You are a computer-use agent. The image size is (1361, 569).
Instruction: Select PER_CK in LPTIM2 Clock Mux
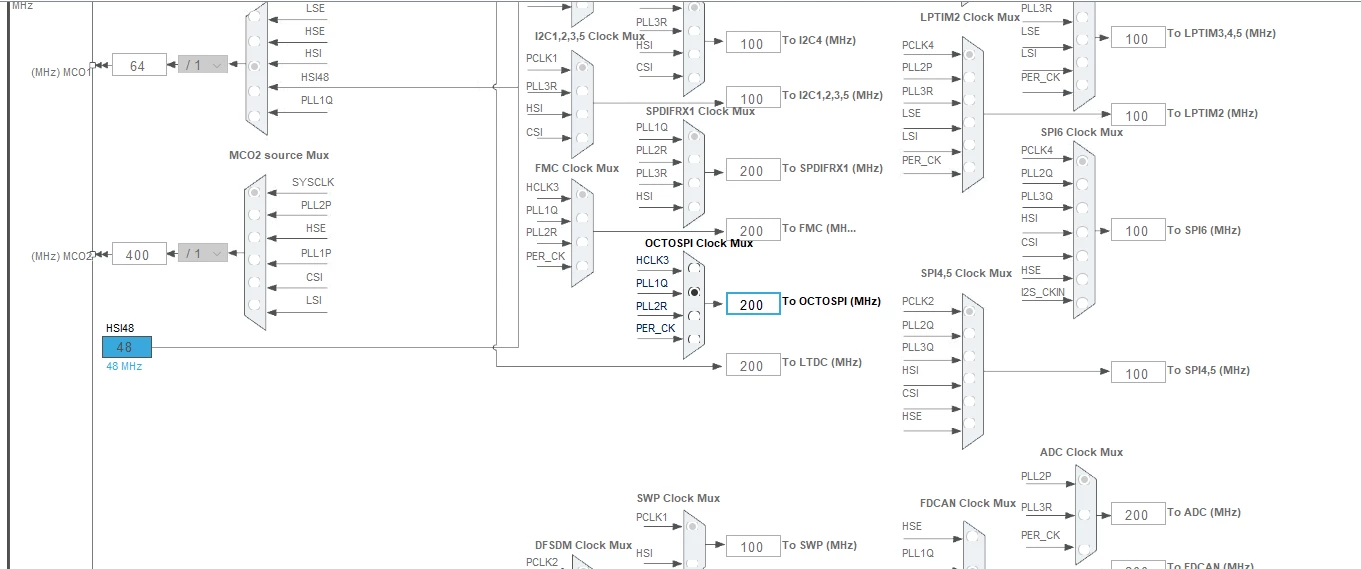click(968, 169)
